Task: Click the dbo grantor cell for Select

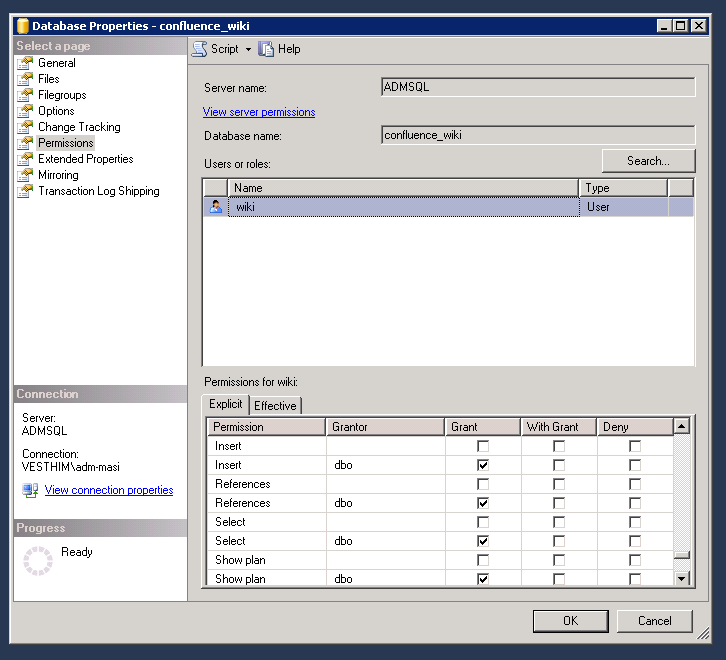Action: [386, 541]
